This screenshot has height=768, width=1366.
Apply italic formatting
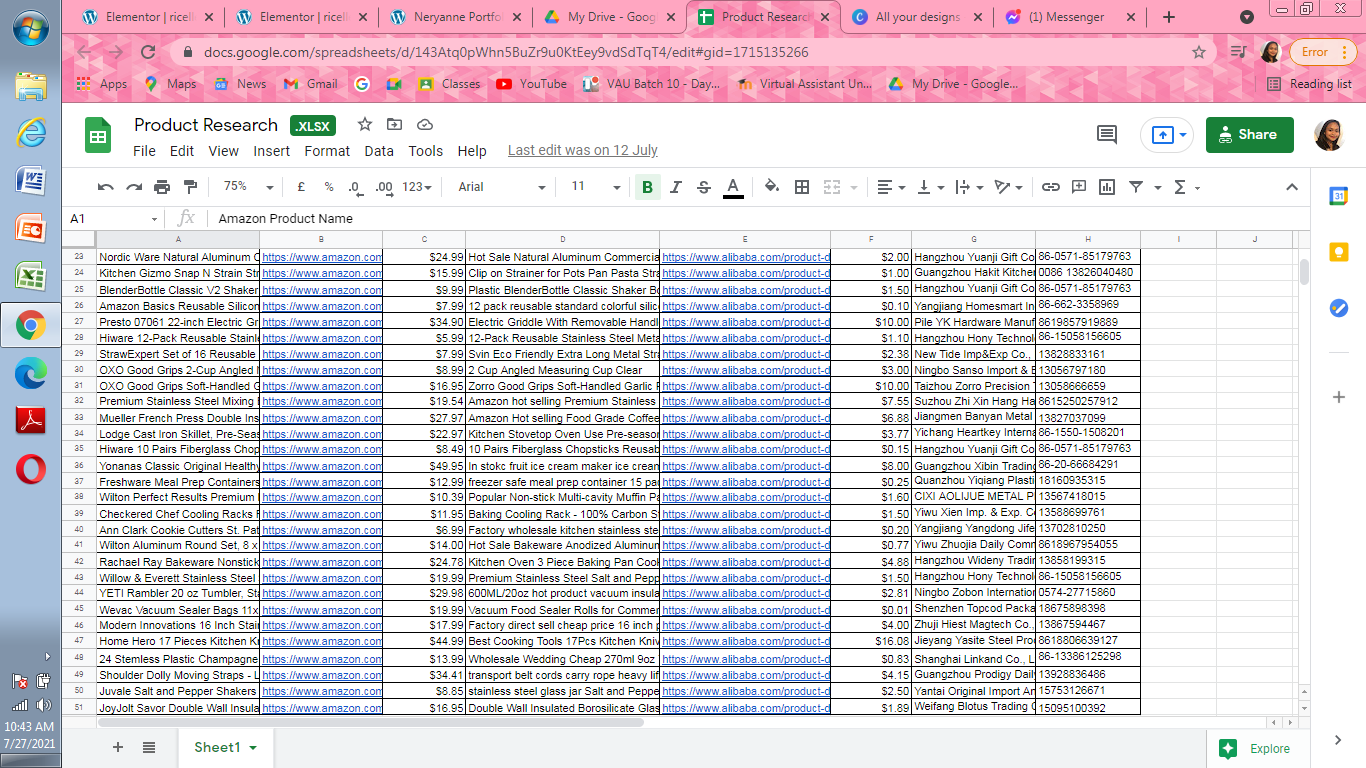click(x=675, y=187)
